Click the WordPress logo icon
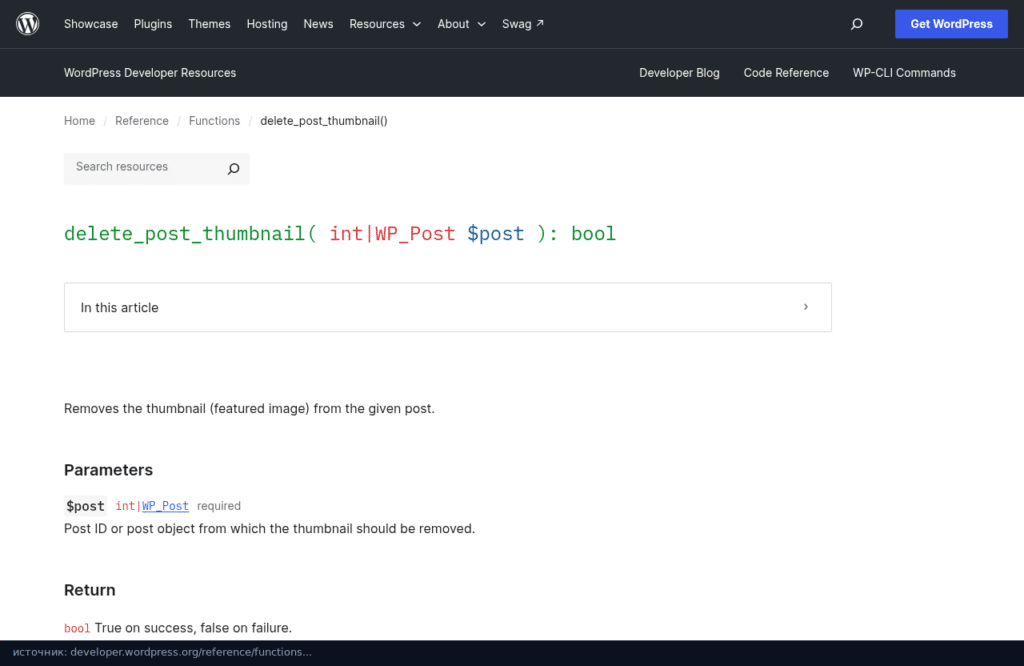Image resolution: width=1024 pixels, height=666 pixels. [27, 24]
